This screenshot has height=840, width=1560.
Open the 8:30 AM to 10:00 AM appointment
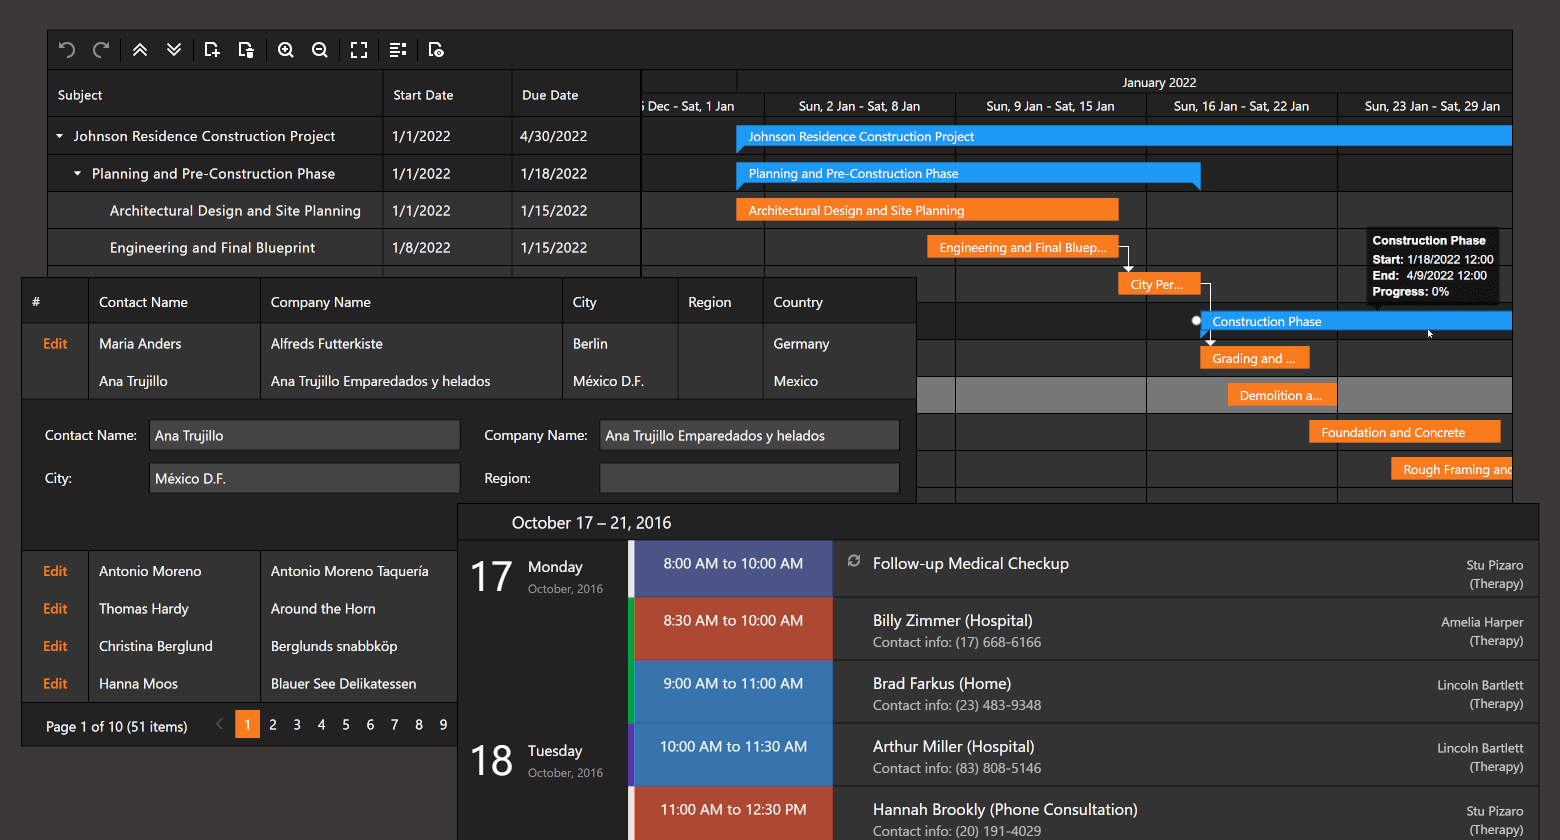pyautogui.click(x=733, y=629)
